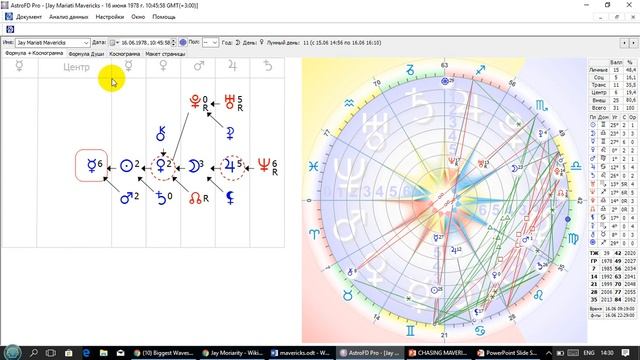640x360 pixels.
Task: Click the Центр column header
Action: tap(76, 67)
